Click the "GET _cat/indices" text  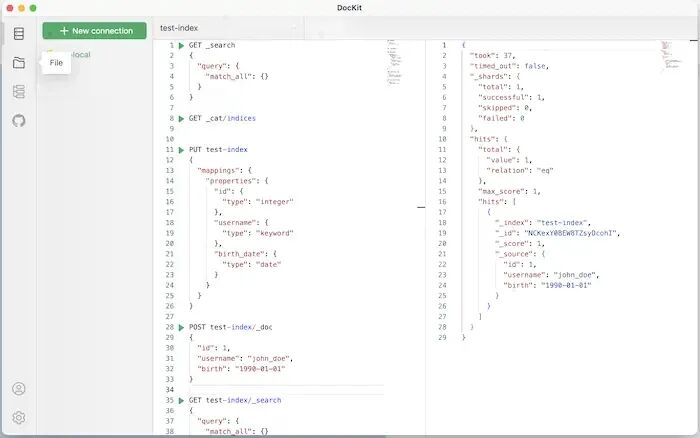tap(222, 118)
